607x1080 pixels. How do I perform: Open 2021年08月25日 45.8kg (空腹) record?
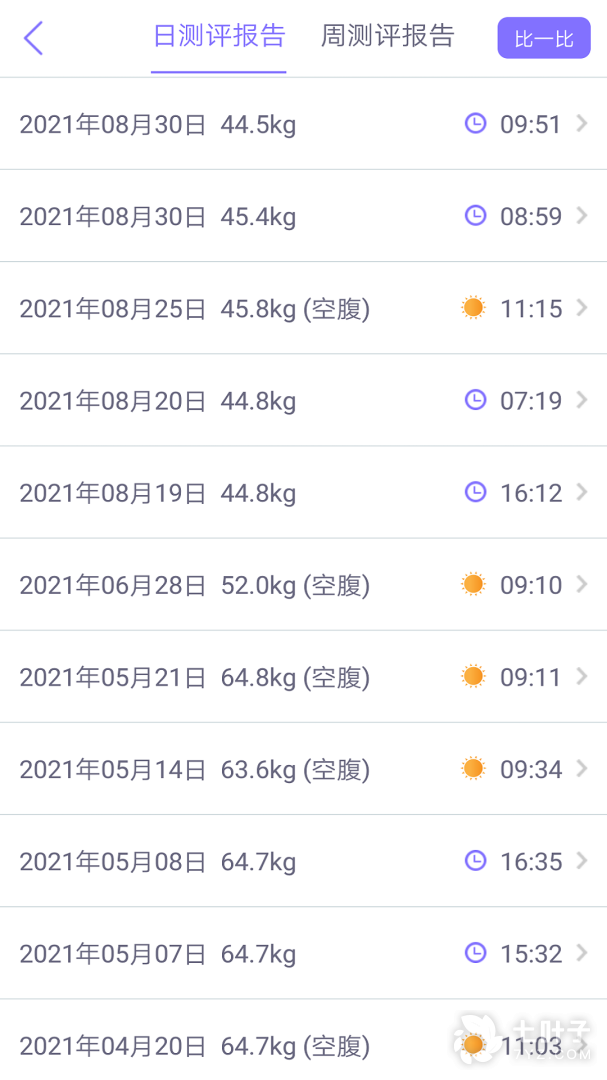303,308
